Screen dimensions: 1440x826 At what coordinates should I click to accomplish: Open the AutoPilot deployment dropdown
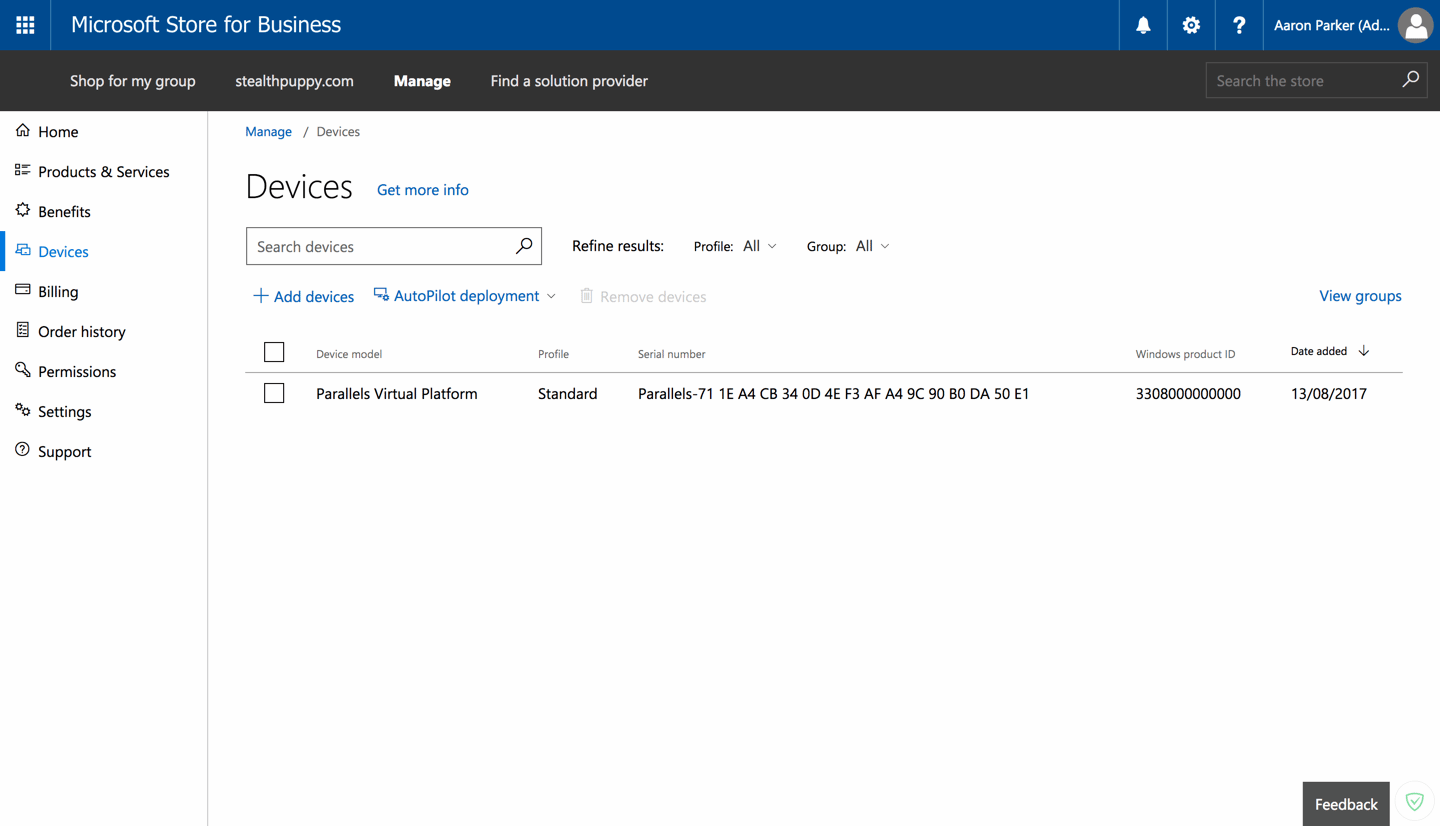[x=464, y=296]
